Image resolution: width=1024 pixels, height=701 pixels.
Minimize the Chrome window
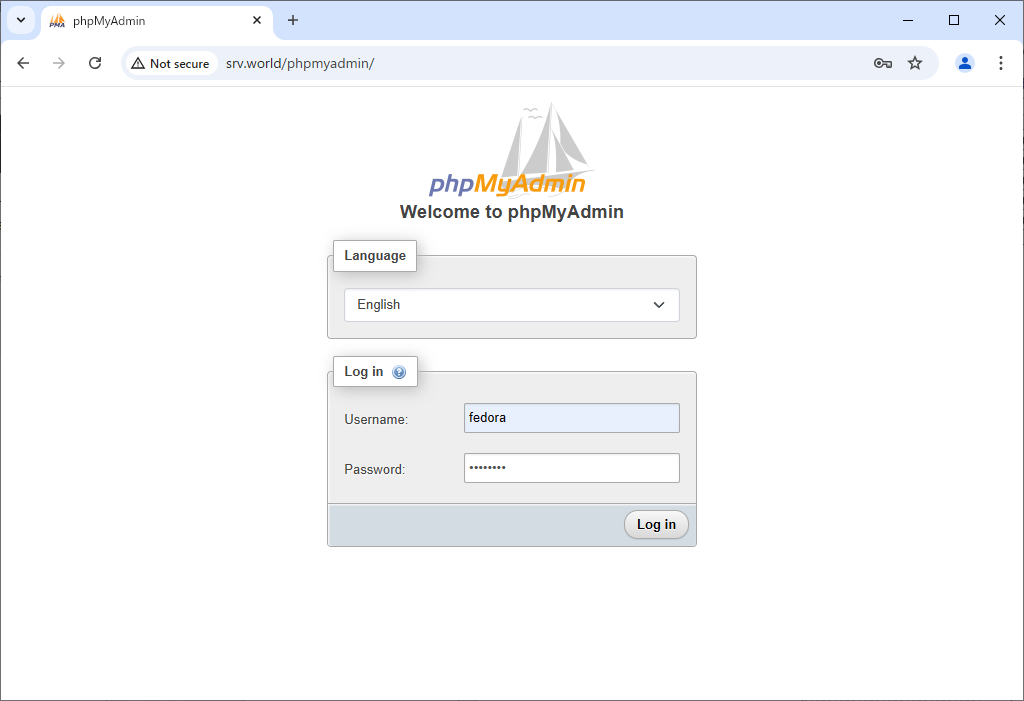click(908, 20)
